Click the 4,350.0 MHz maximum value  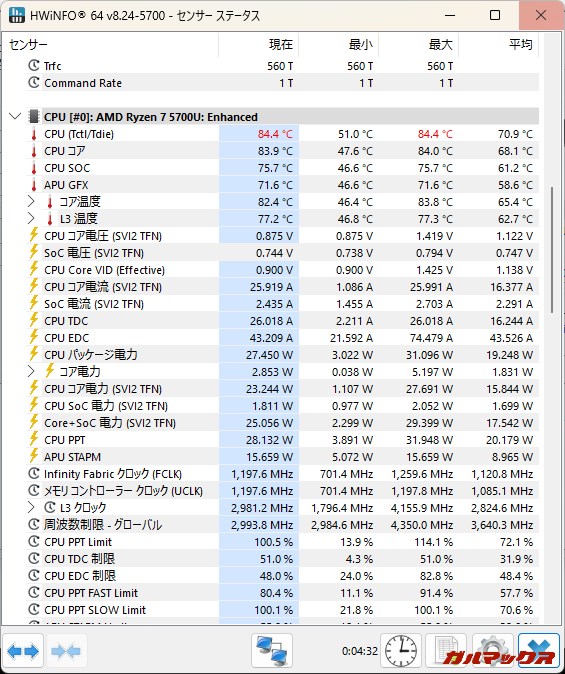422,525
